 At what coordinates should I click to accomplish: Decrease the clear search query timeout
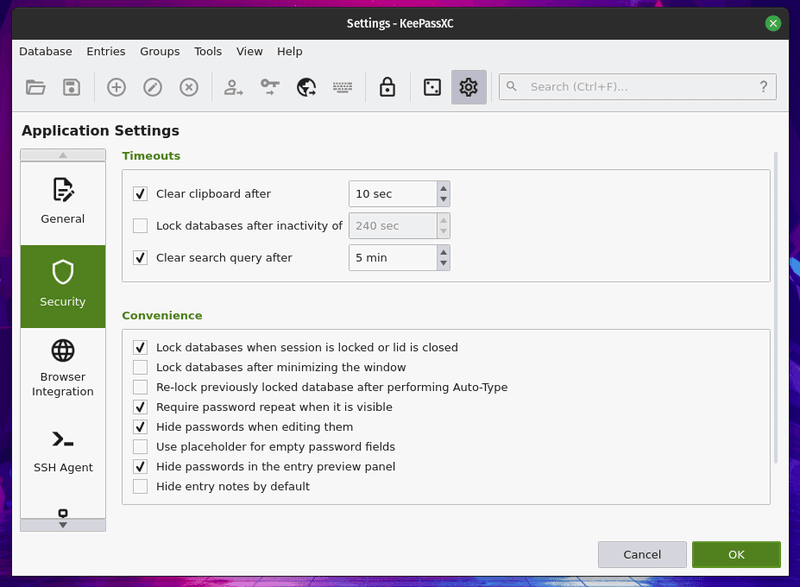(443, 264)
